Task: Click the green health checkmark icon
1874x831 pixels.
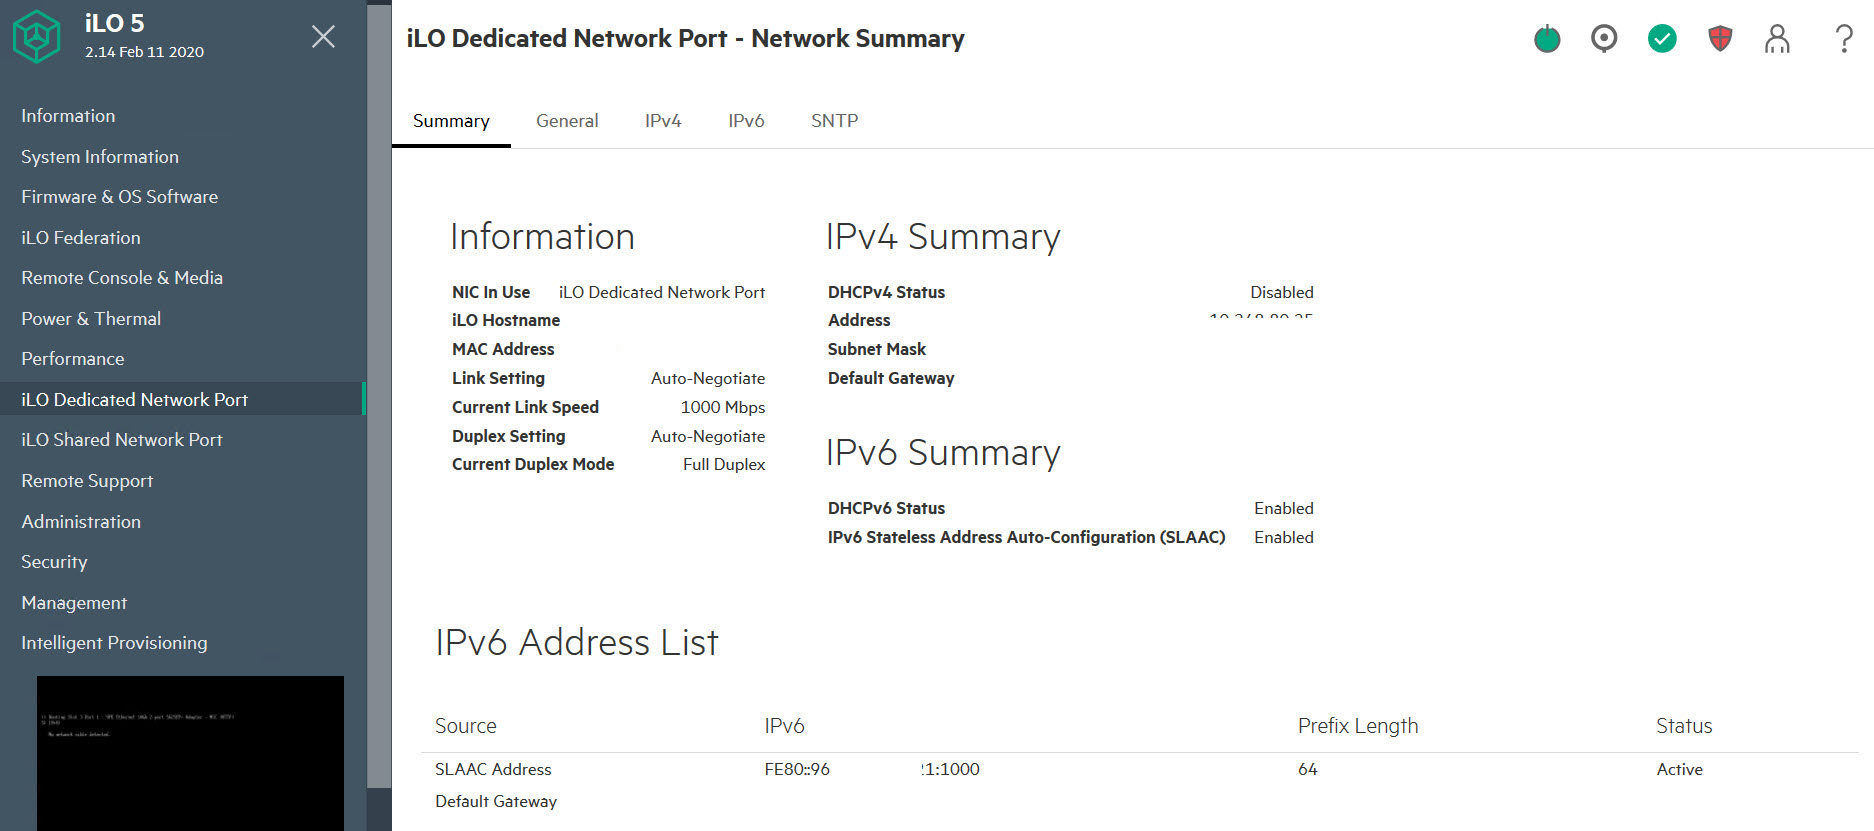Action: (1662, 39)
